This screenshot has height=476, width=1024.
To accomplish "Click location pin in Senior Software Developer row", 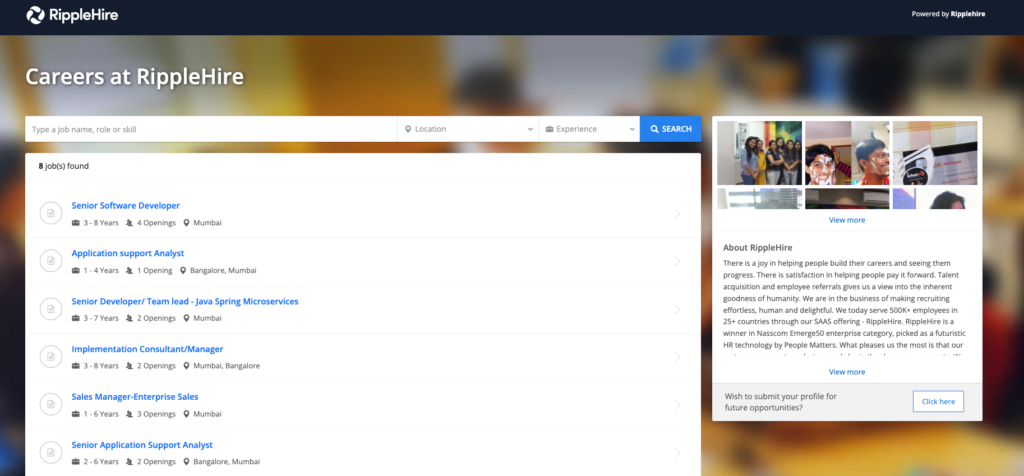I will click(x=186, y=223).
